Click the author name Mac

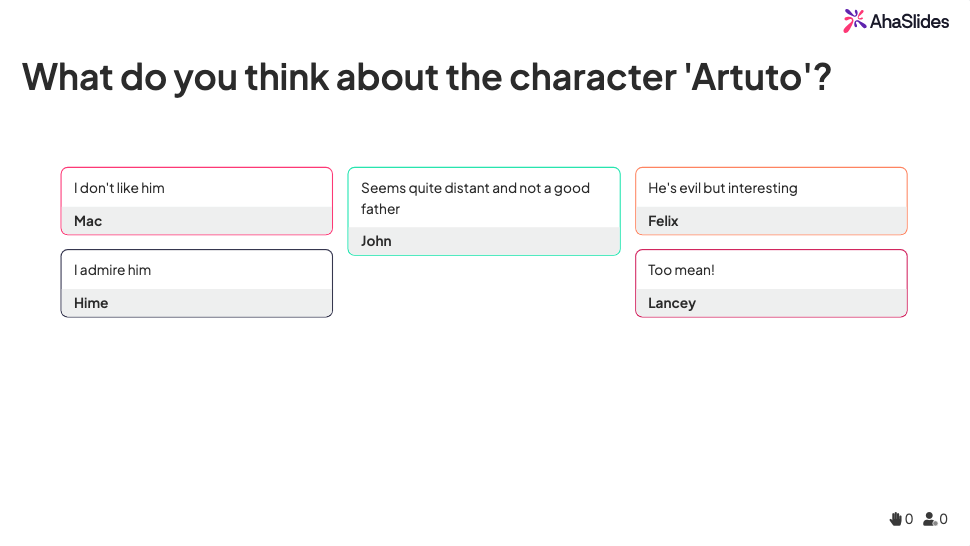click(x=88, y=221)
